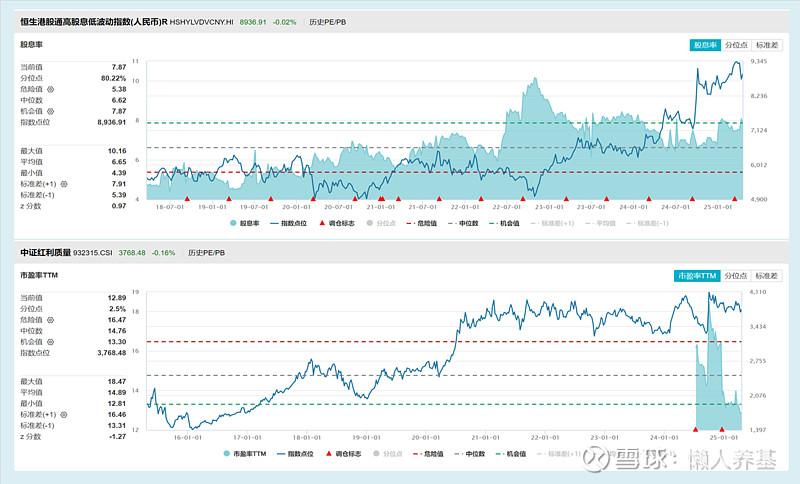This screenshot has width=800, height=484.
Task: Open 历史PE/PB link for 恒生港股通高股息低波动指数
Action: (328, 22)
